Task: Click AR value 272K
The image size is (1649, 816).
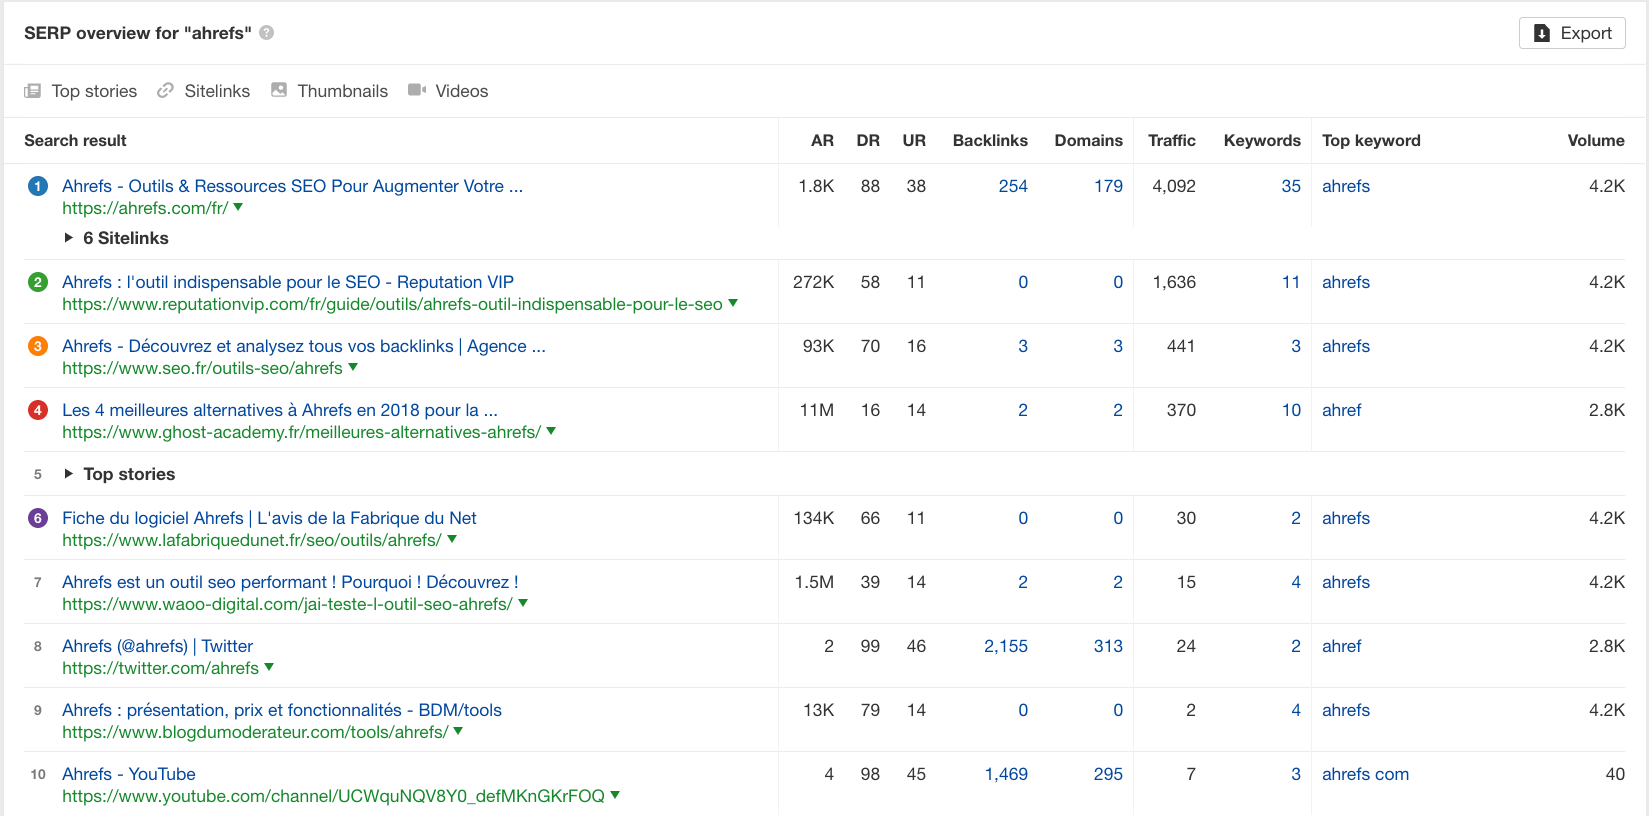Action: coord(813,282)
